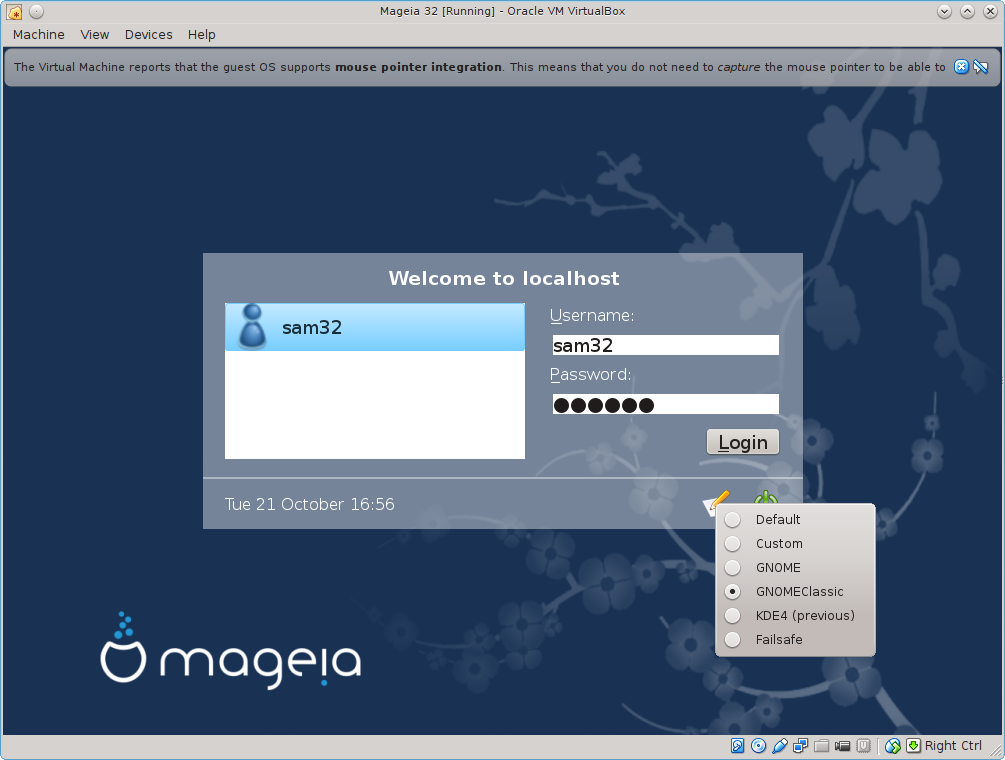Click the optical disc status icon
The width and height of the screenshot is (1005, 760).
click(758, 745)
